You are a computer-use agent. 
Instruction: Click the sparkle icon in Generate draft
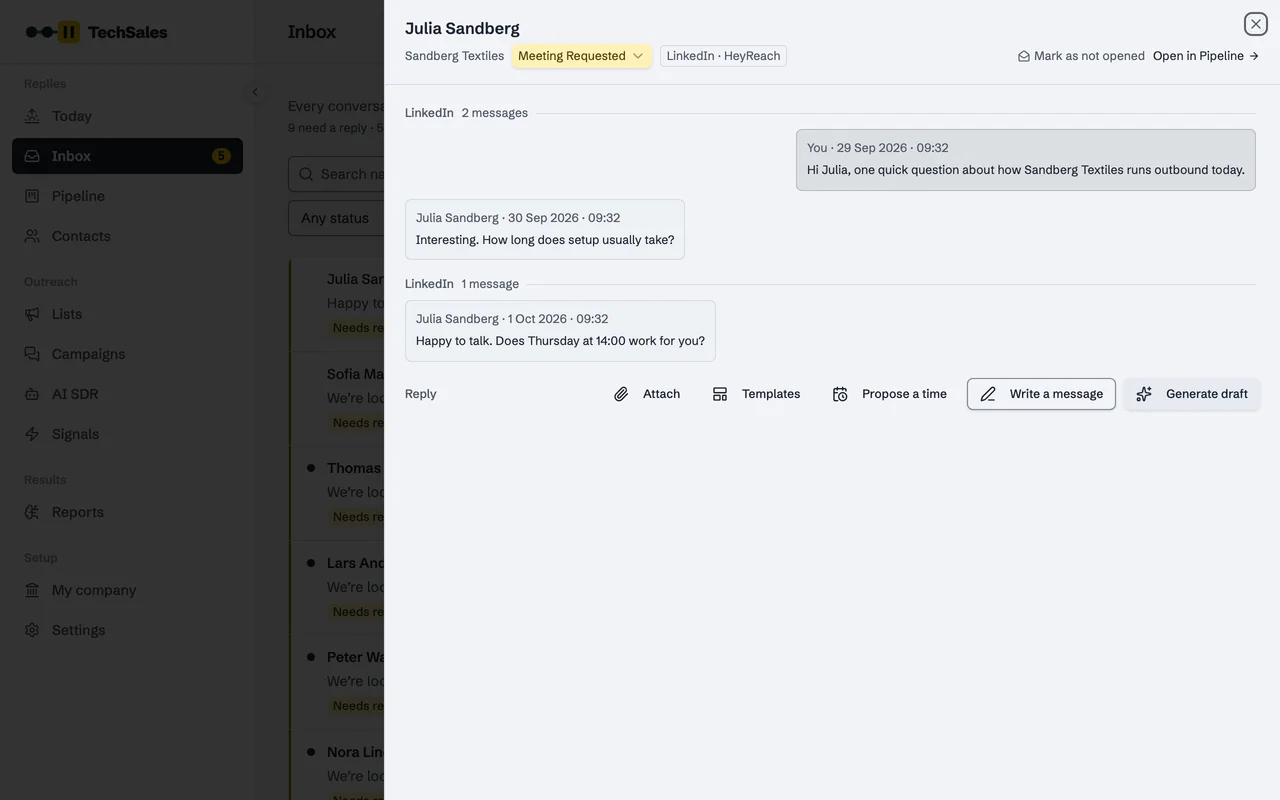point(1144,394)
